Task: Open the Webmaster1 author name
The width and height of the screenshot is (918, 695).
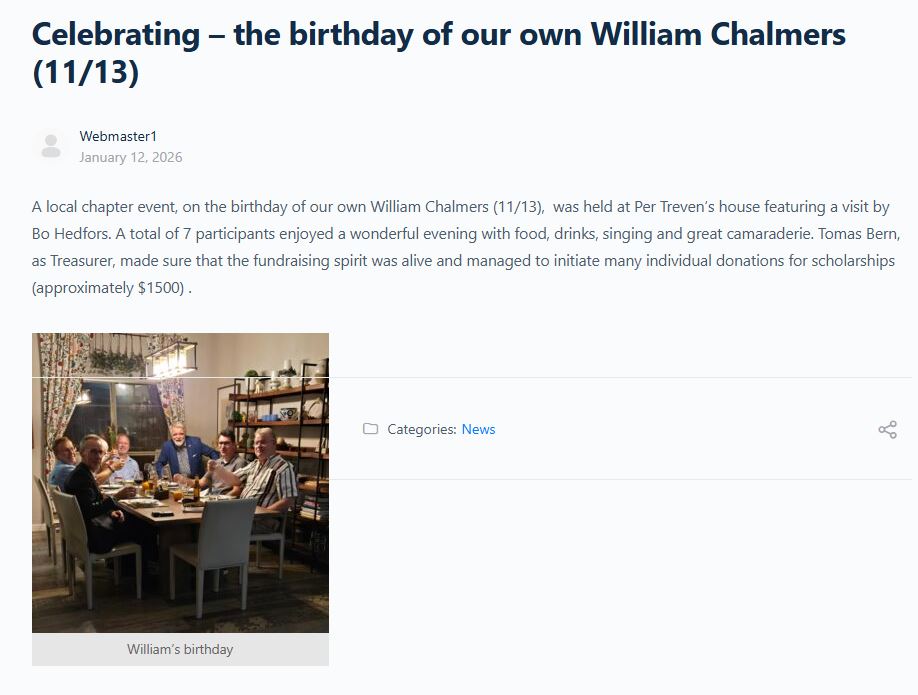Action: (x=118, y=136)
